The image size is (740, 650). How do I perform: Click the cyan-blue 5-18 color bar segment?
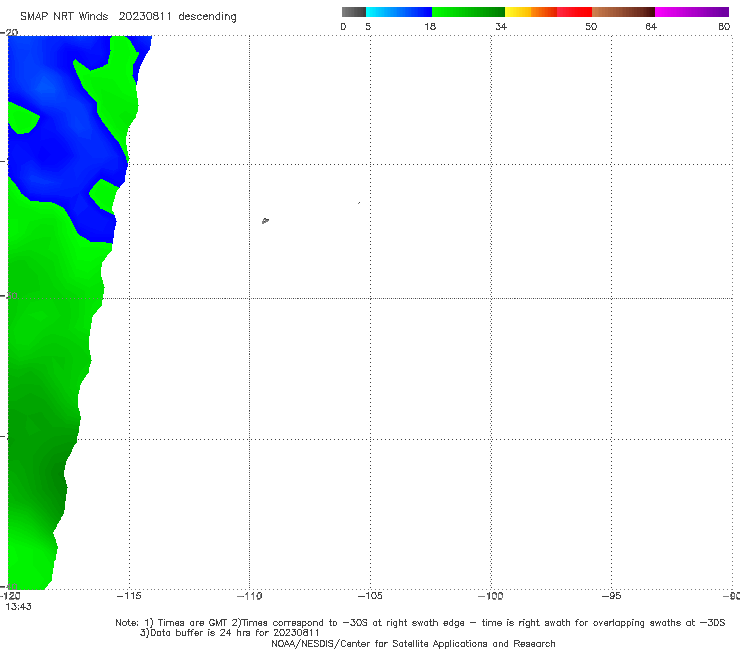click(399, 12)
